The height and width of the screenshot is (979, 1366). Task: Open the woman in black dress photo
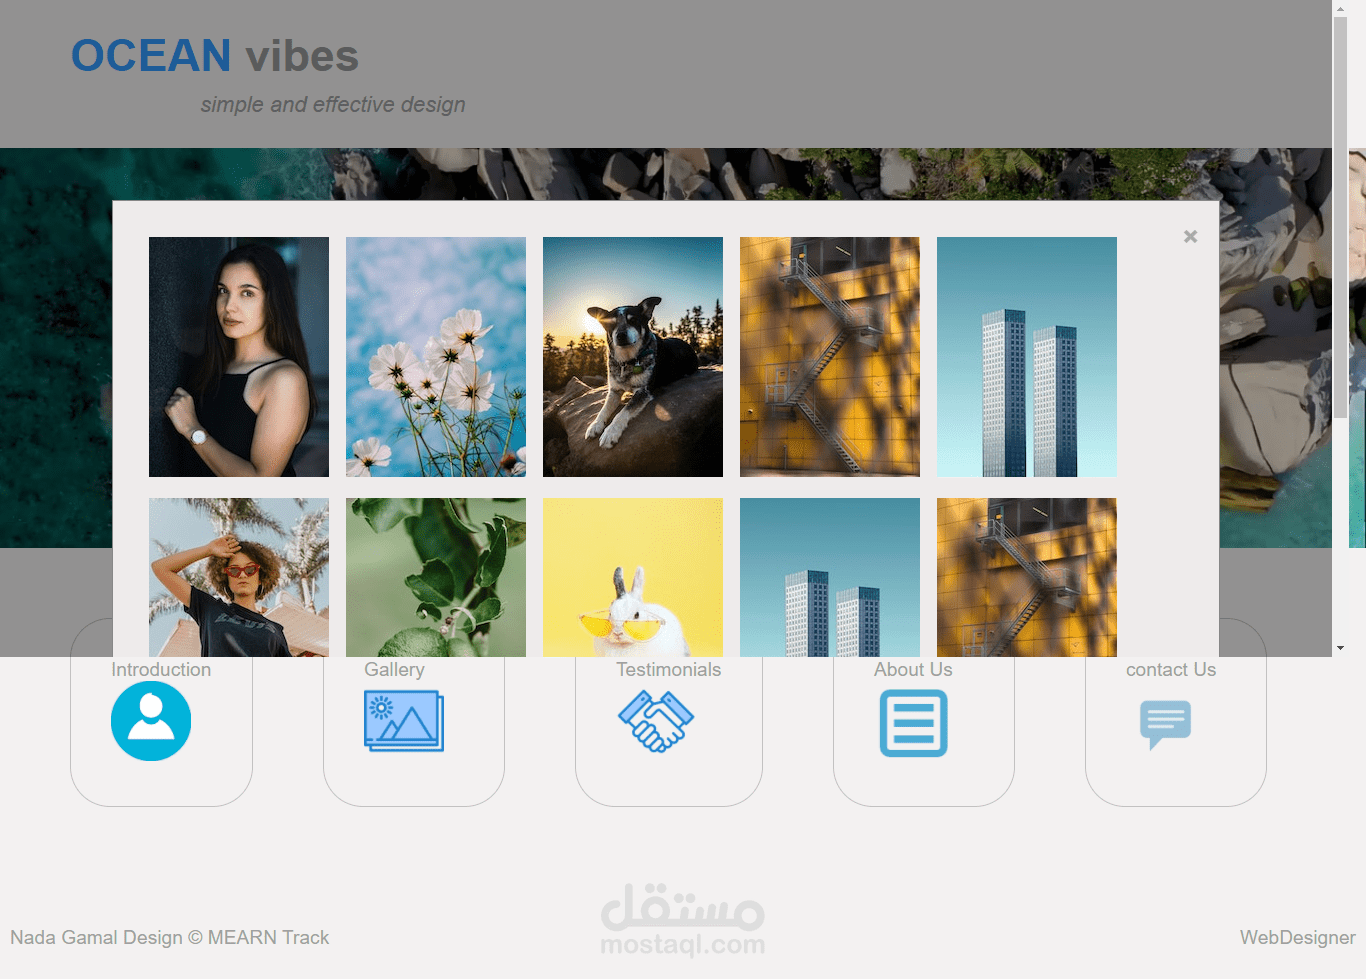(x=239, y=357)
